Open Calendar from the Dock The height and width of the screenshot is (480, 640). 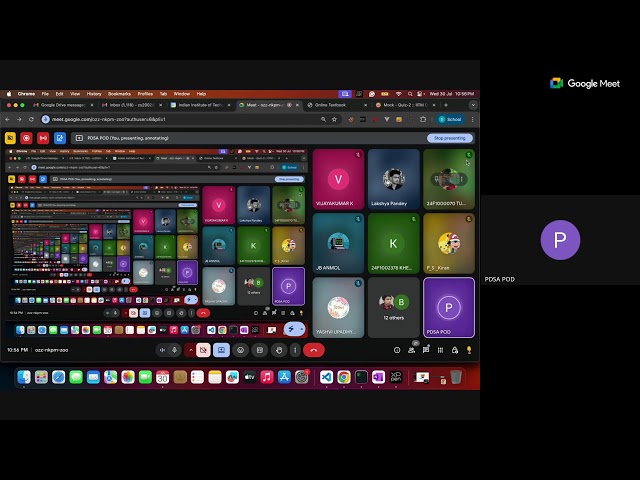tap(162, 377)
